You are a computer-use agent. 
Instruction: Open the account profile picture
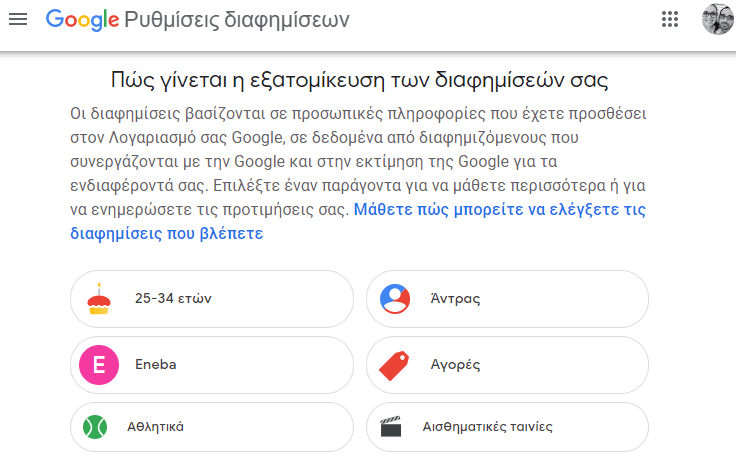[718, 19]
